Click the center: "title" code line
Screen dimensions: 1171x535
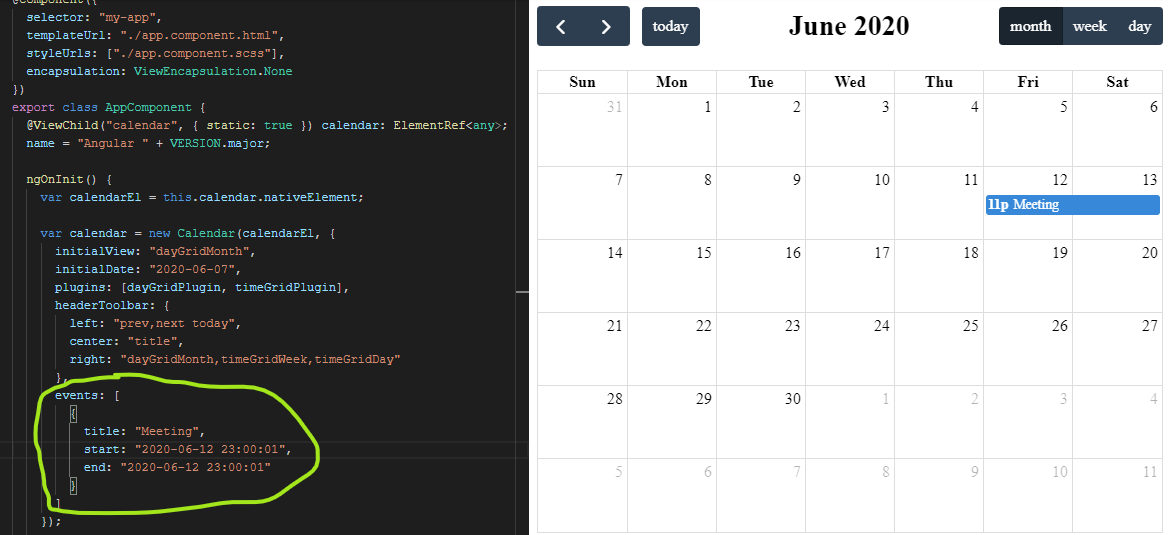126,341
